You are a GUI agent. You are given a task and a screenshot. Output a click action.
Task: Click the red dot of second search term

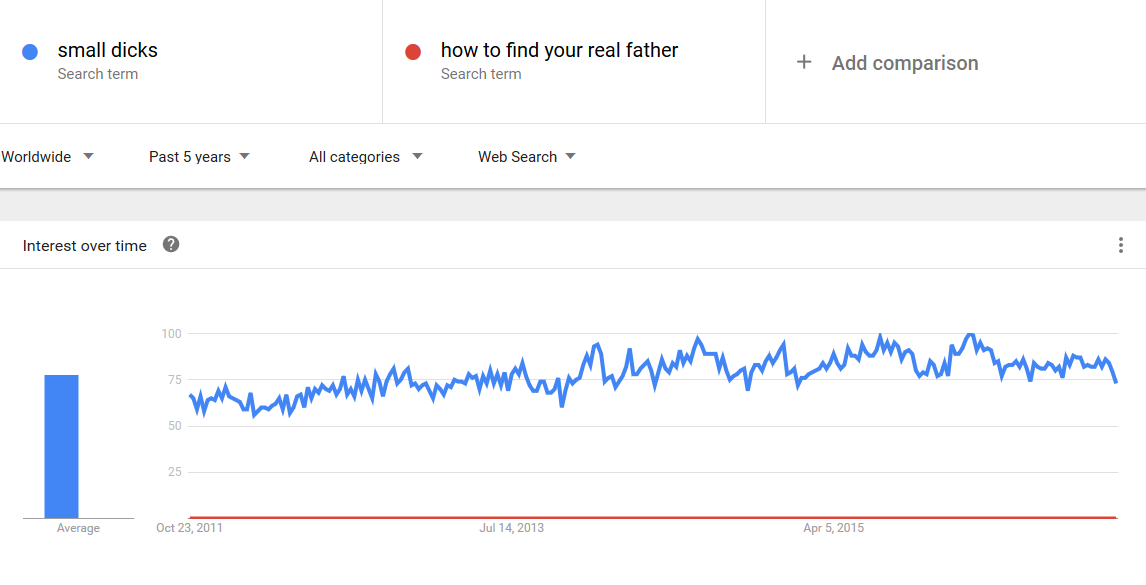point(413,52)
